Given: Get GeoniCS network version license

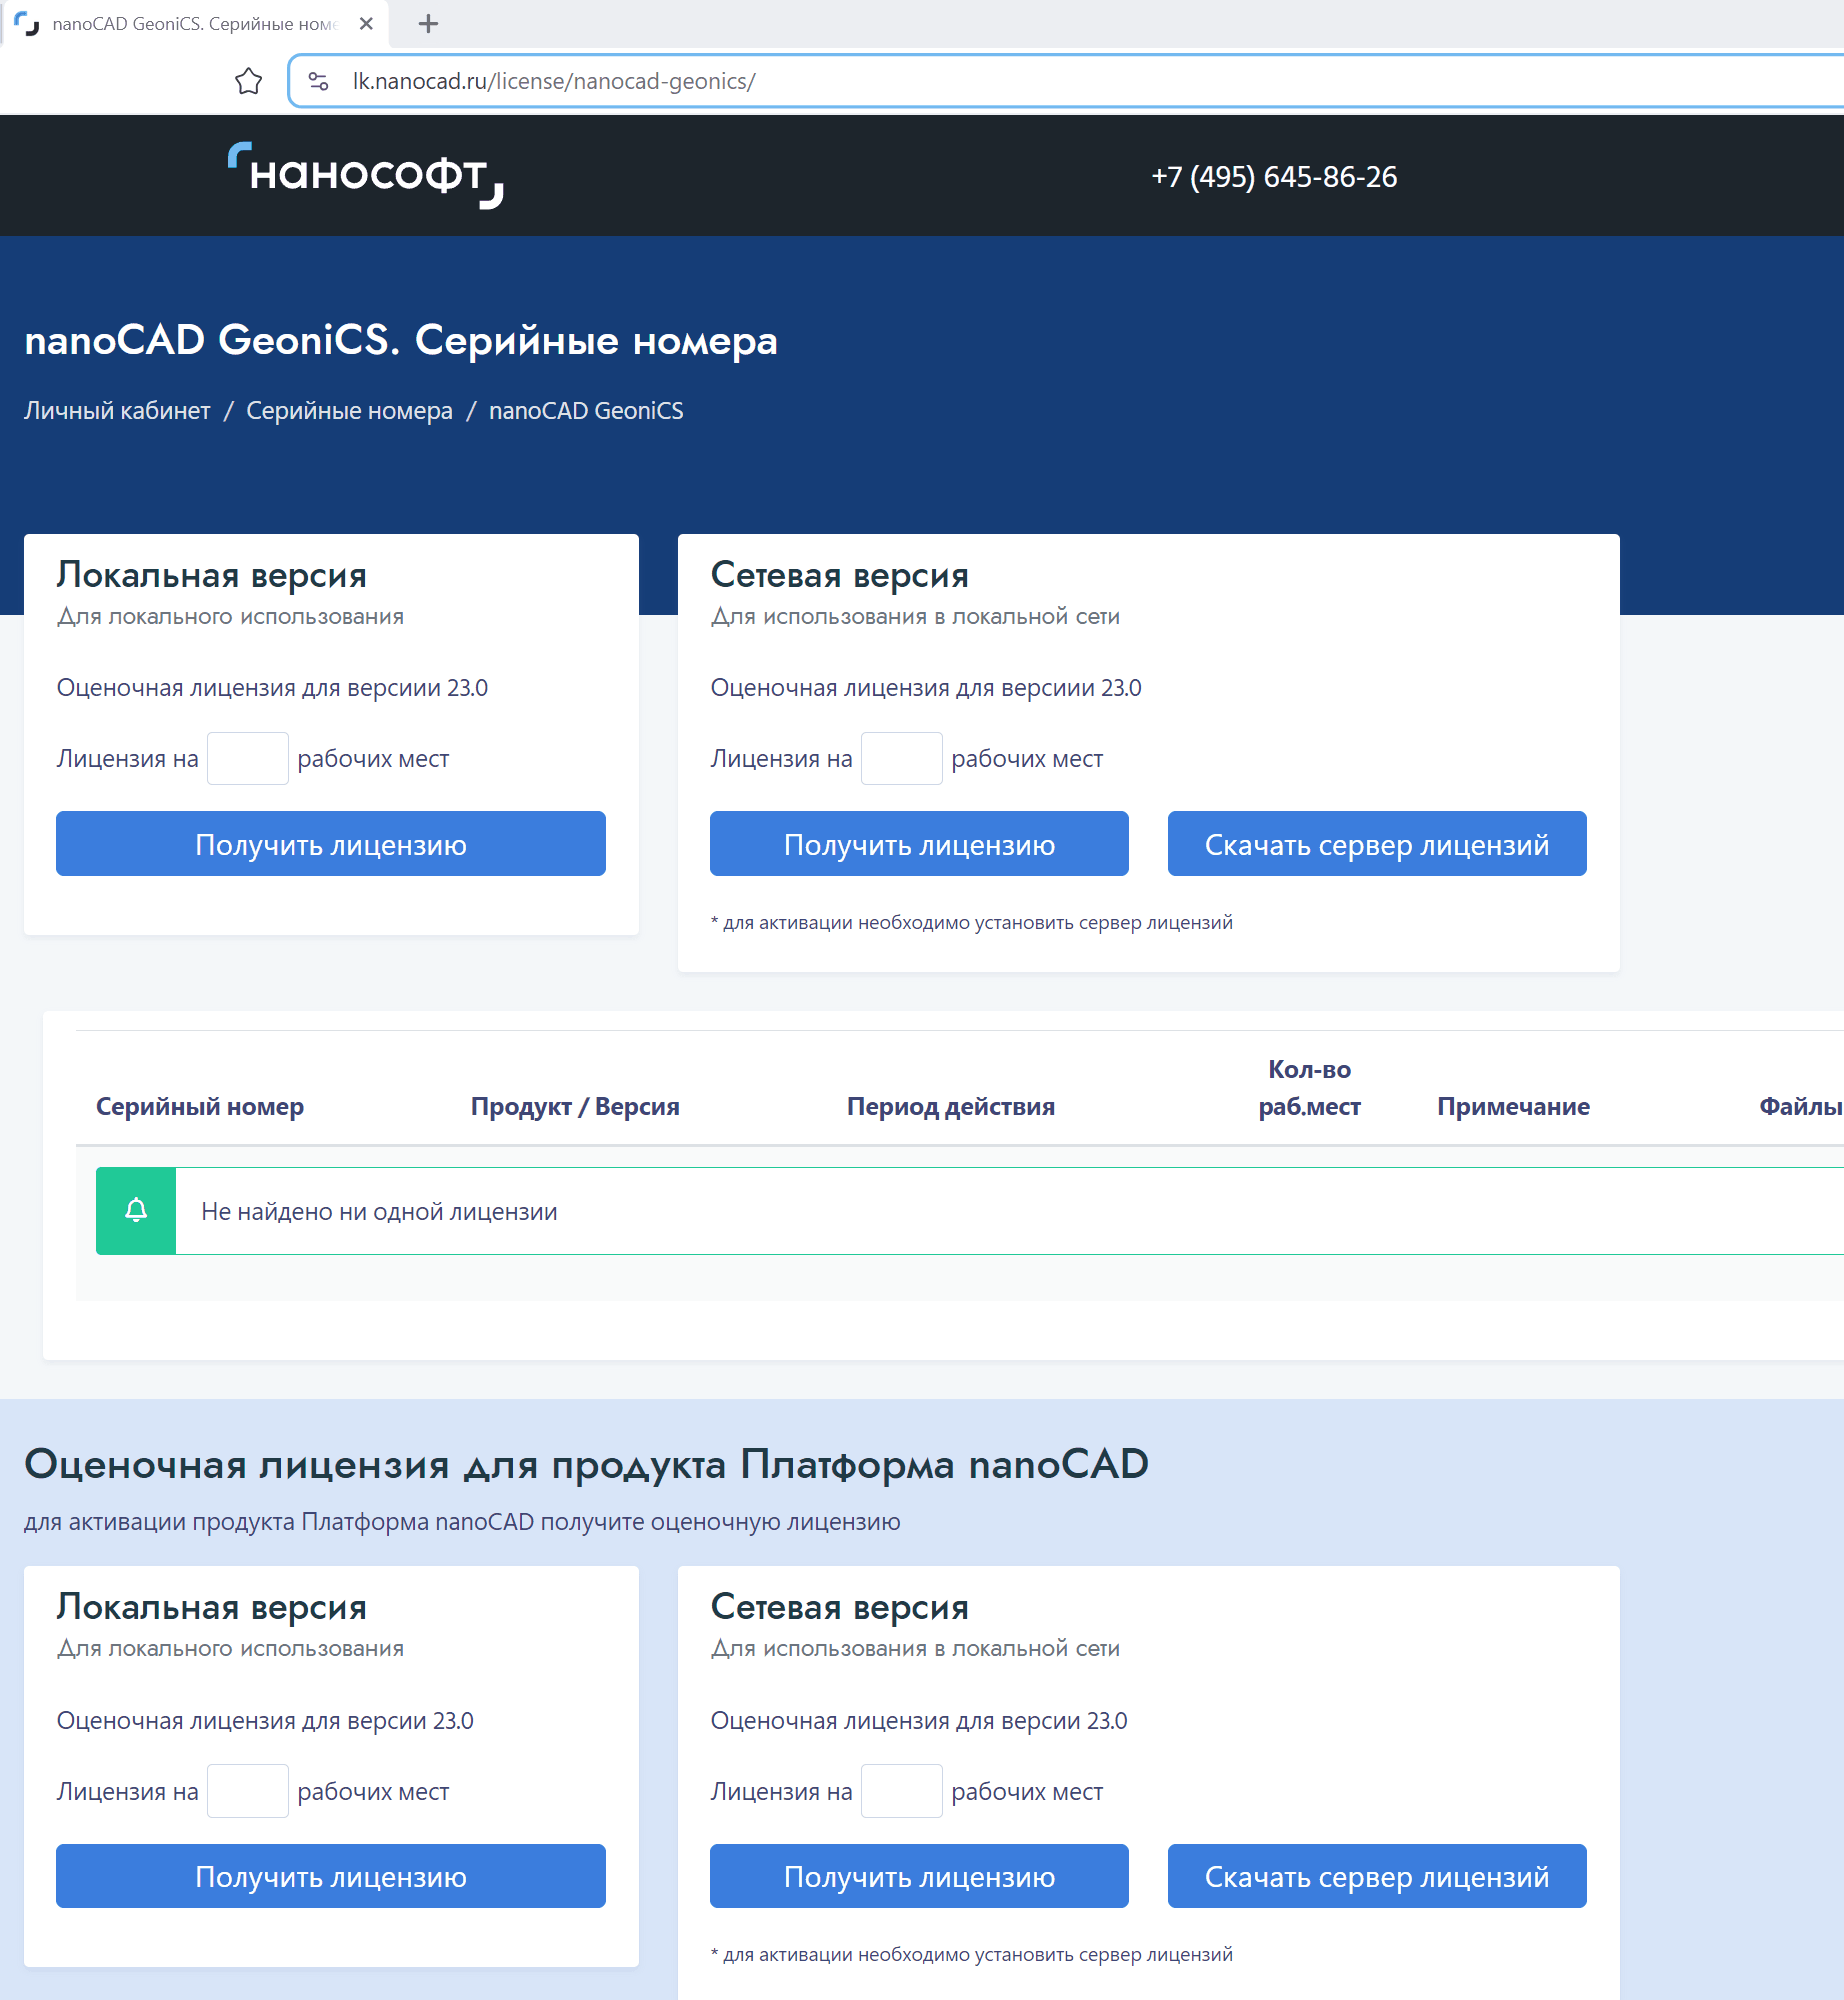Looking at the screenshot, I should coord(919,844).
